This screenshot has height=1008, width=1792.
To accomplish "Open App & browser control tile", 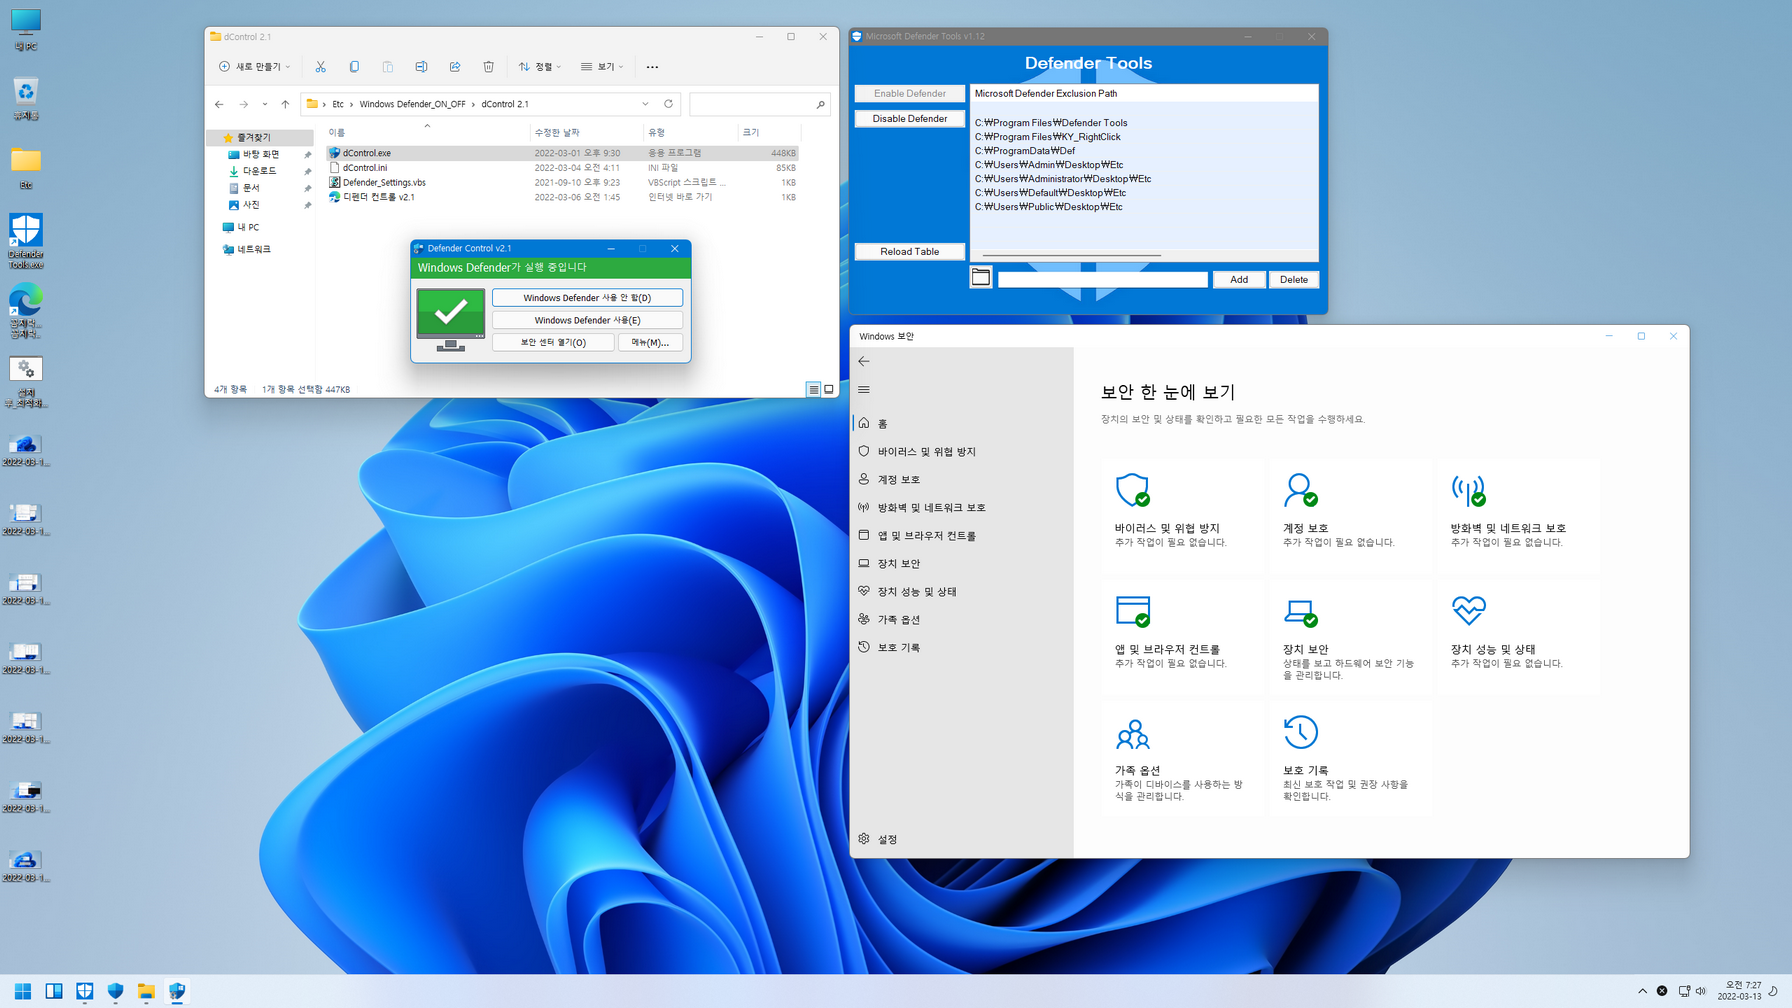I will click(x=1182, y=636).
